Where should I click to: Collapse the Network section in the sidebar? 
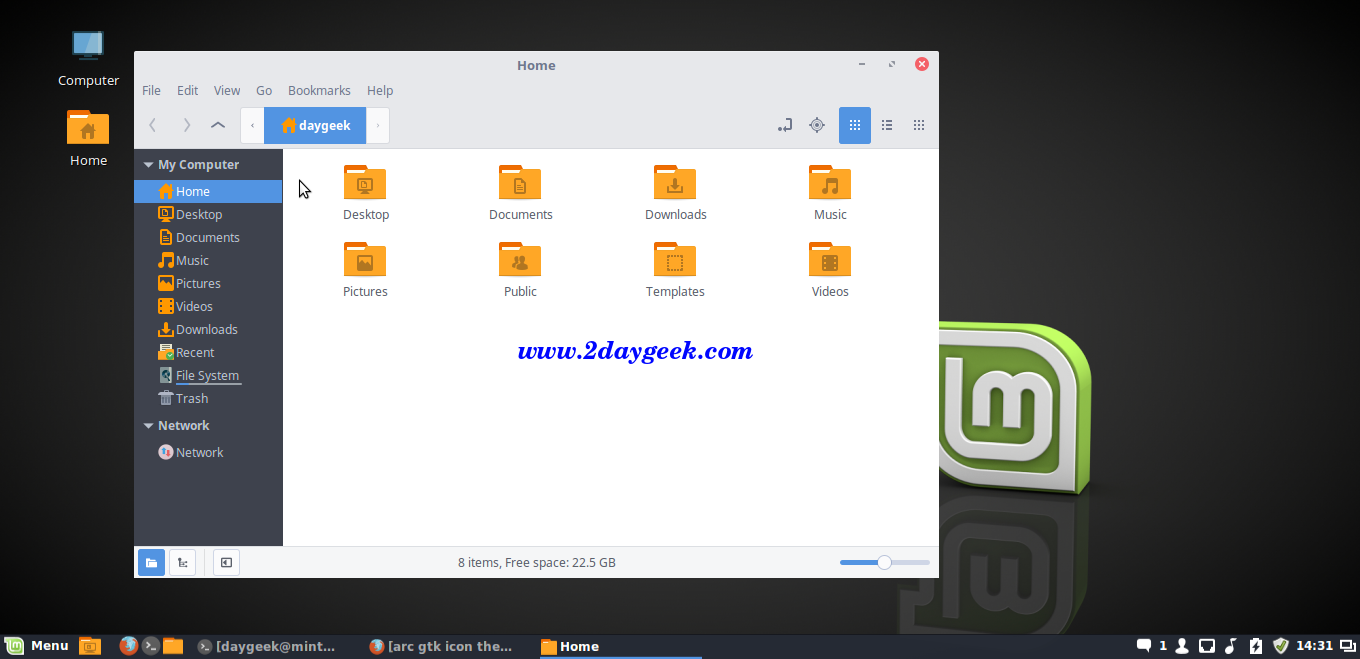click(149, 426)
